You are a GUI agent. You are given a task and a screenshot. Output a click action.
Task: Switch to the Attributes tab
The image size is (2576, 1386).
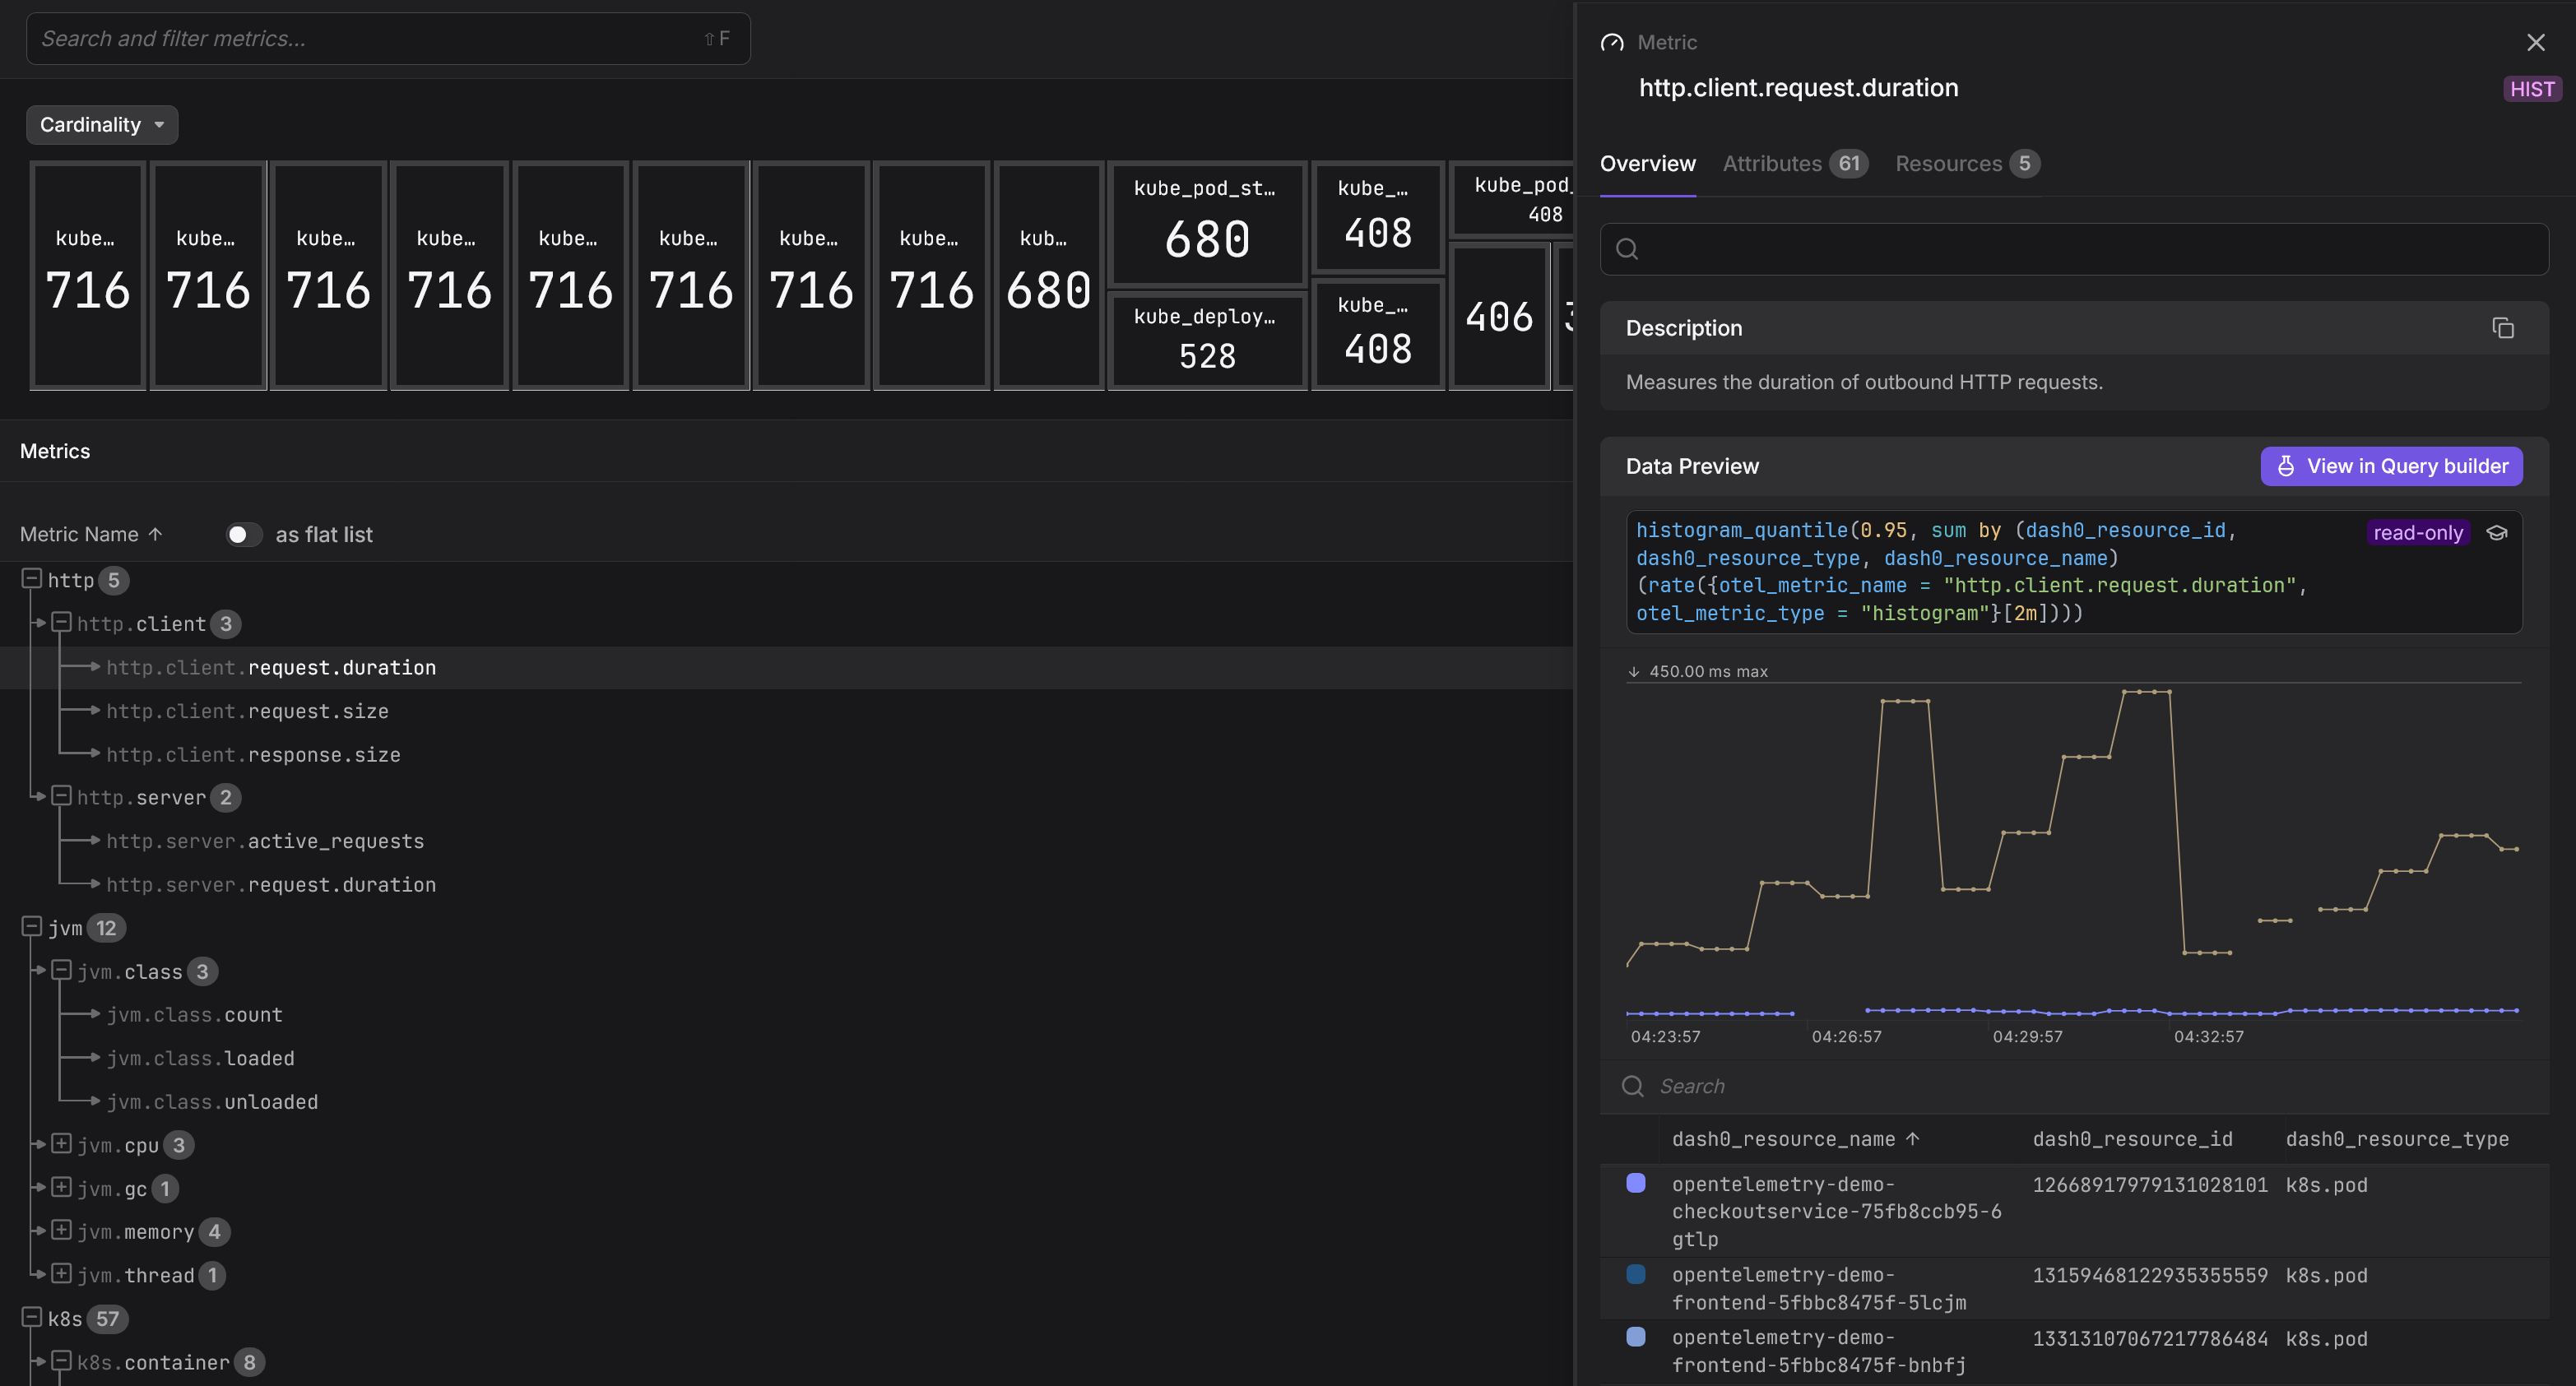(x=1795, y=164)
